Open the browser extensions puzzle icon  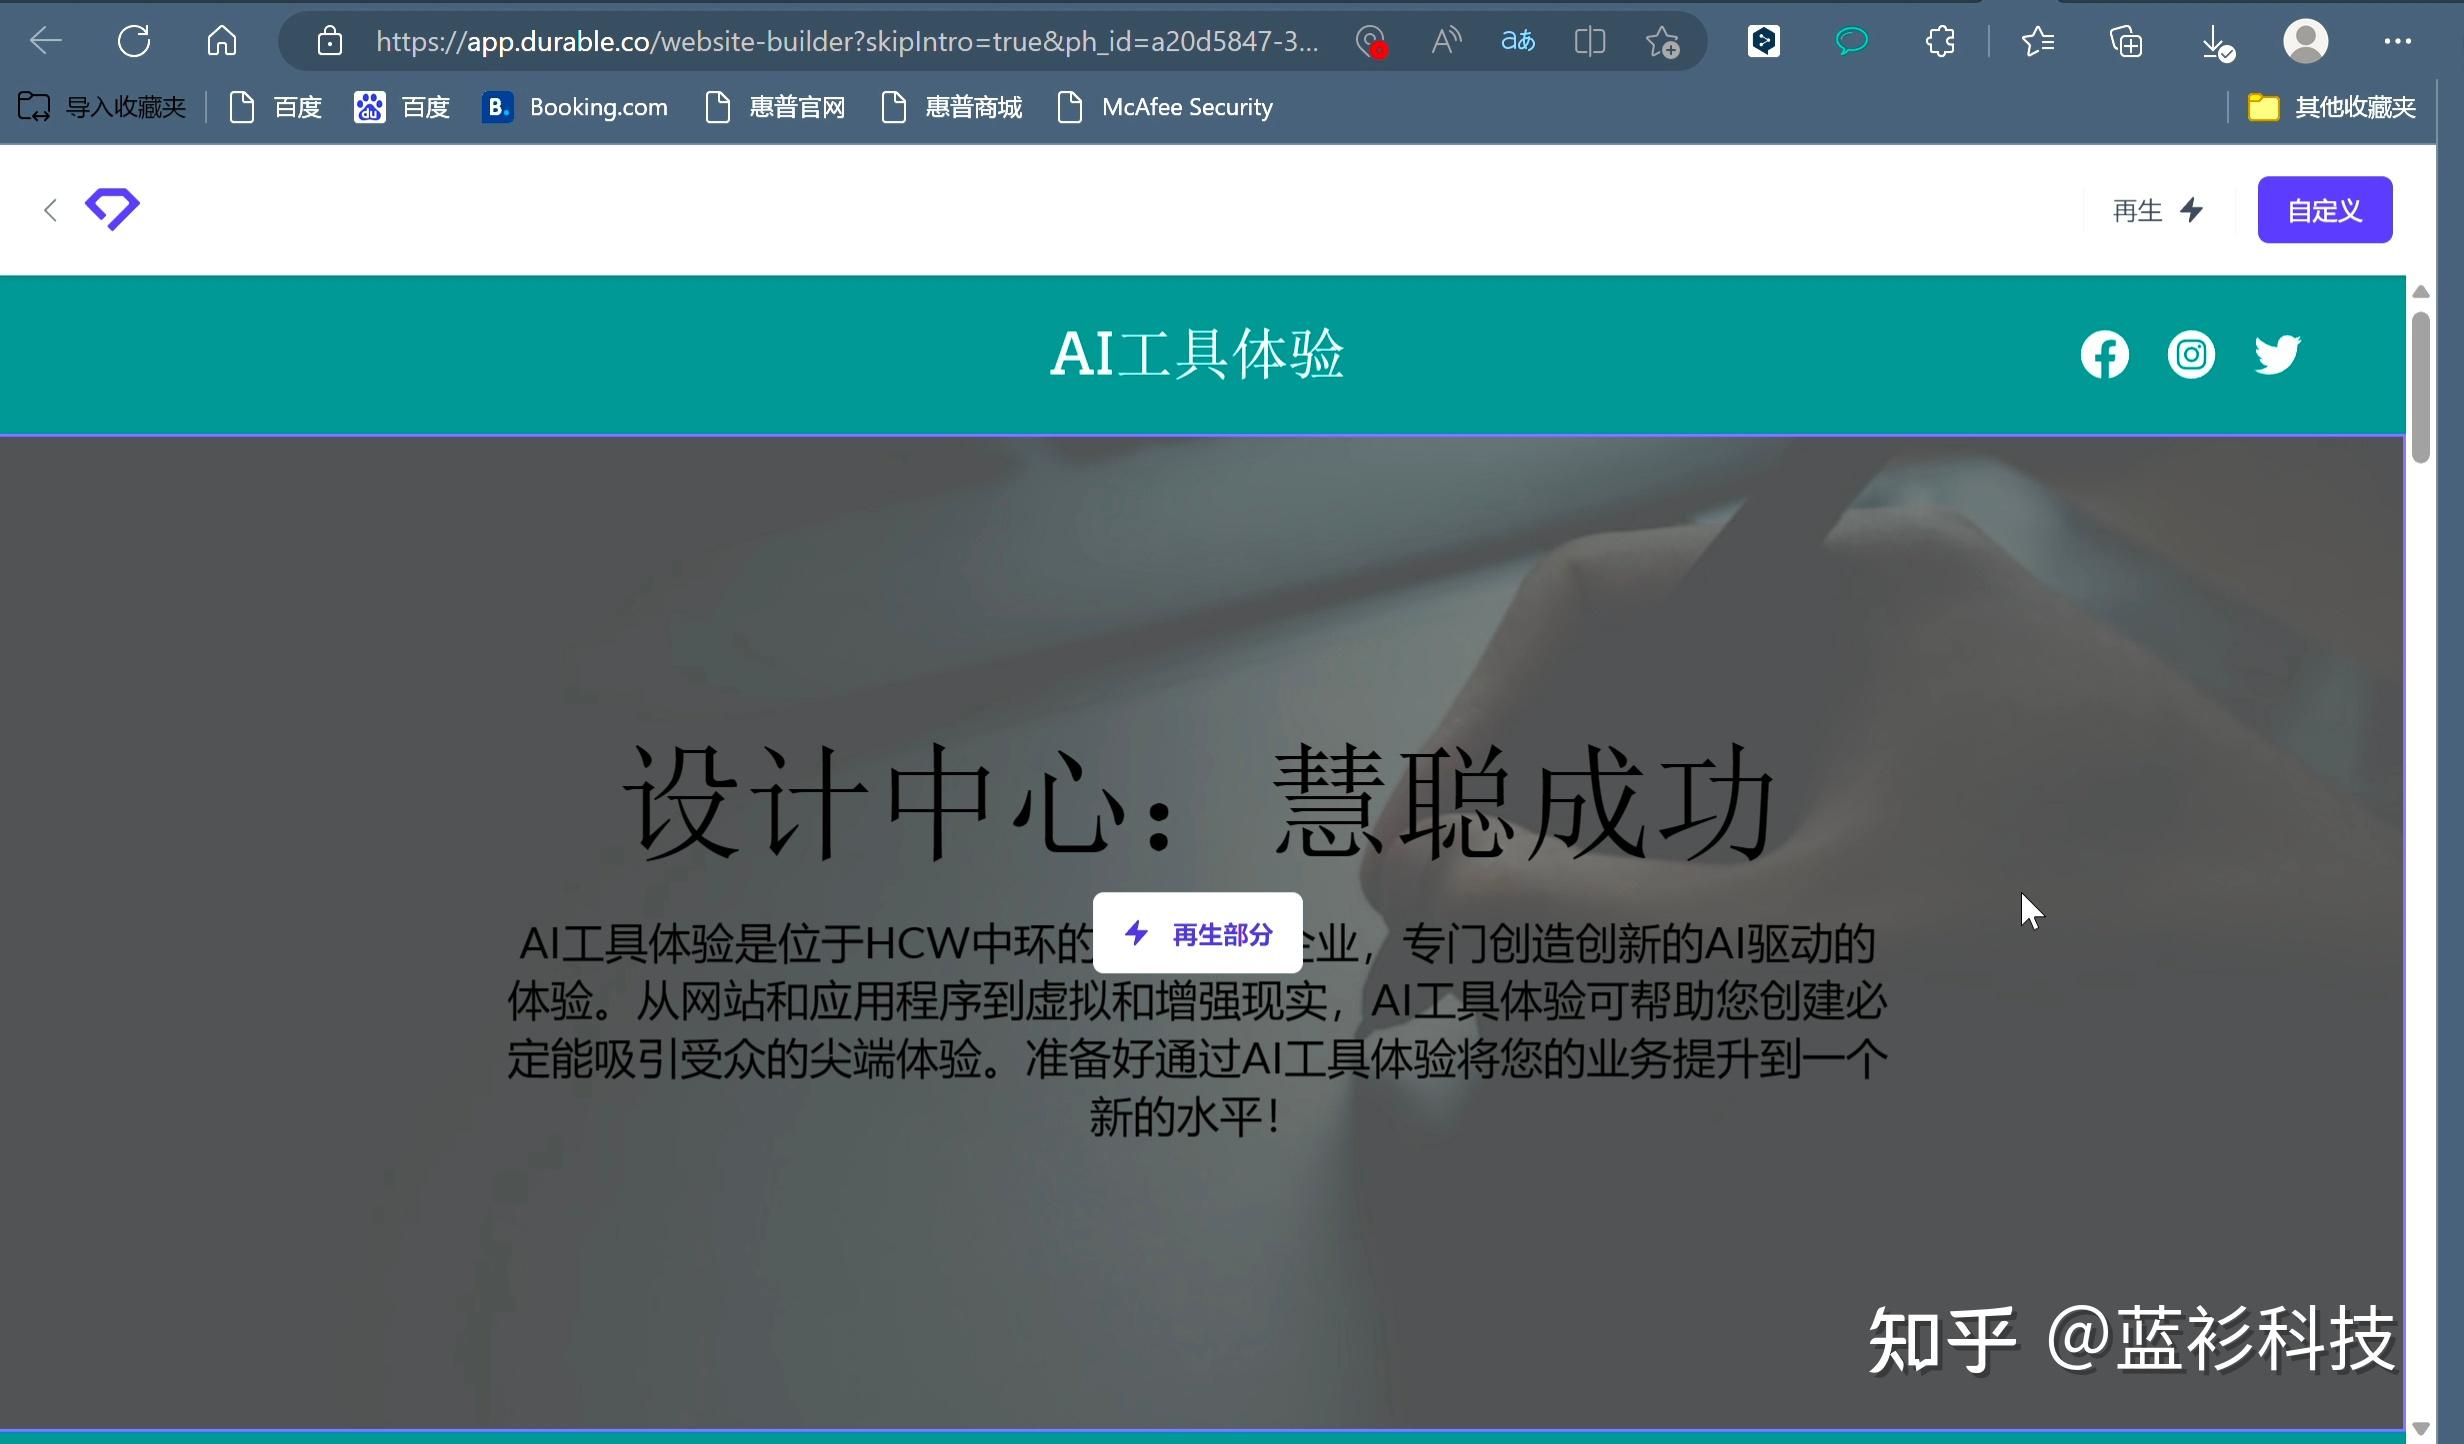(x=1940, y=41)
